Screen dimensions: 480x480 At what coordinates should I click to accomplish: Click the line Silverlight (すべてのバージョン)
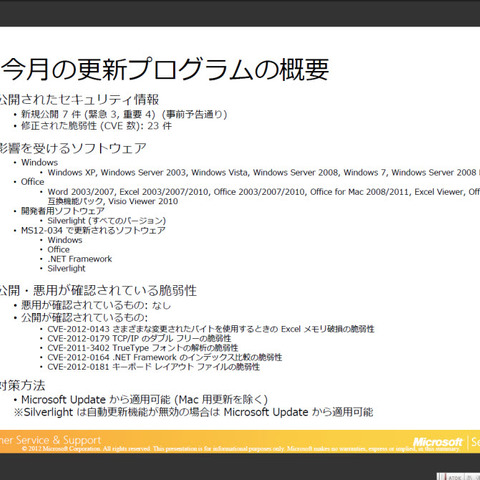click(x=107, y=221)
